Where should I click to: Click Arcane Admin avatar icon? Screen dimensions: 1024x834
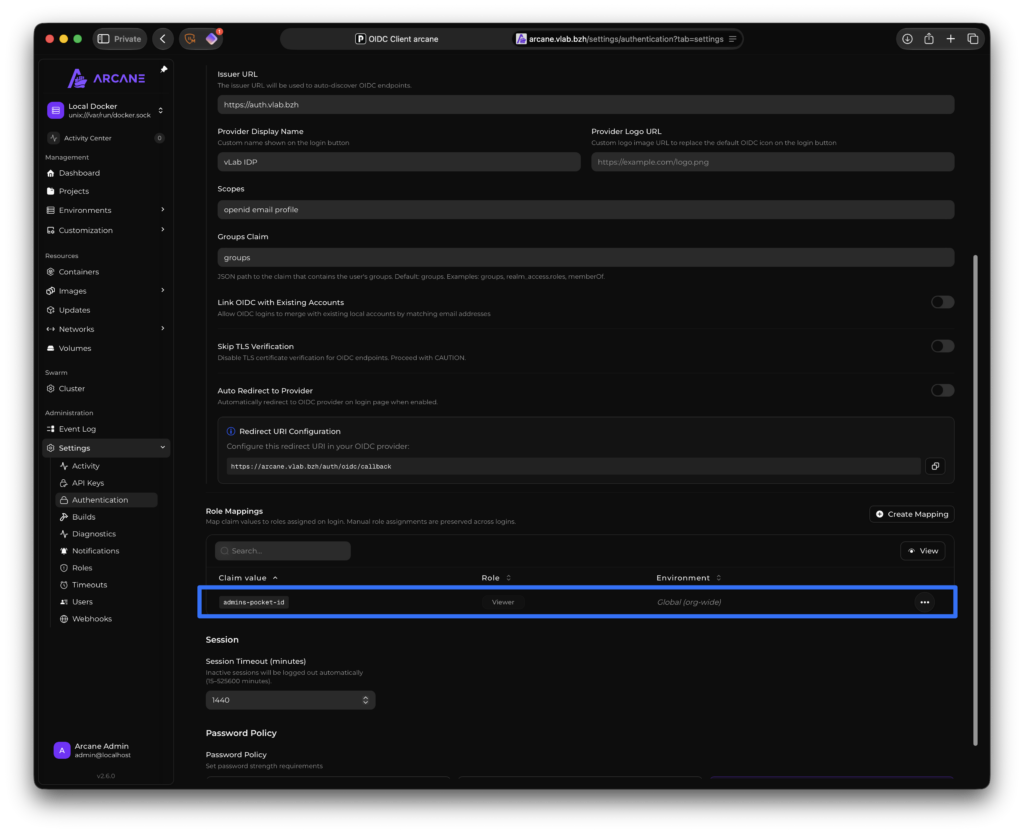pyautogui.click(x=62, y=750)
